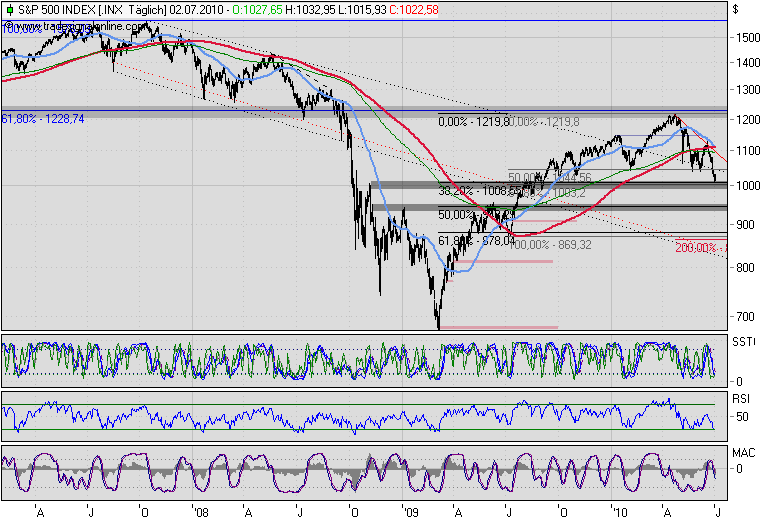Click the 900 price axis label

744,225
